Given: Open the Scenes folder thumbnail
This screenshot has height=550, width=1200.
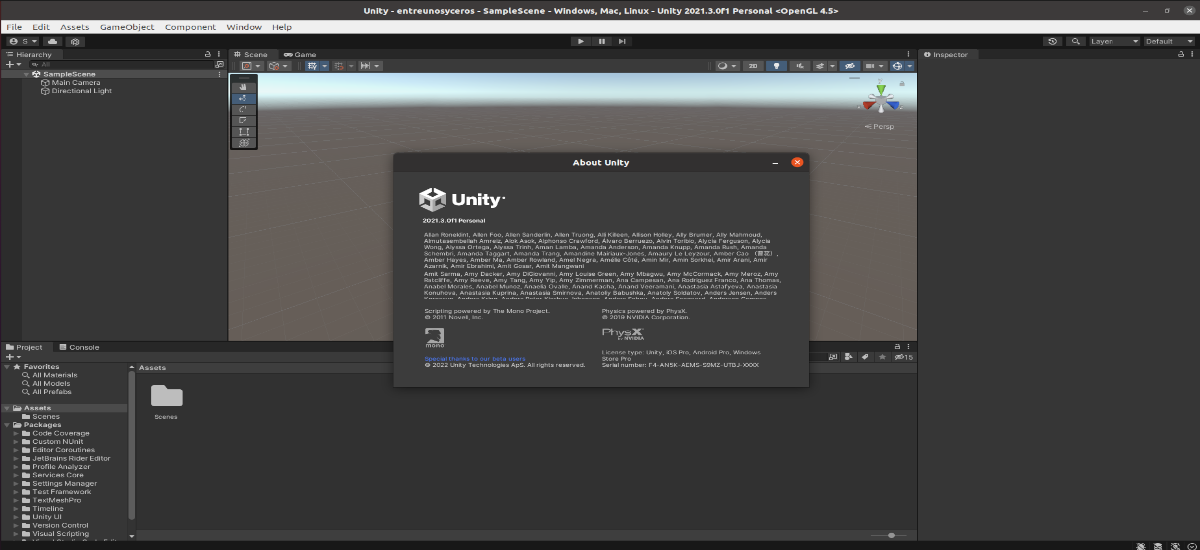Looking at the screenshot, I should pyautogui.click(x=166, y=396).
